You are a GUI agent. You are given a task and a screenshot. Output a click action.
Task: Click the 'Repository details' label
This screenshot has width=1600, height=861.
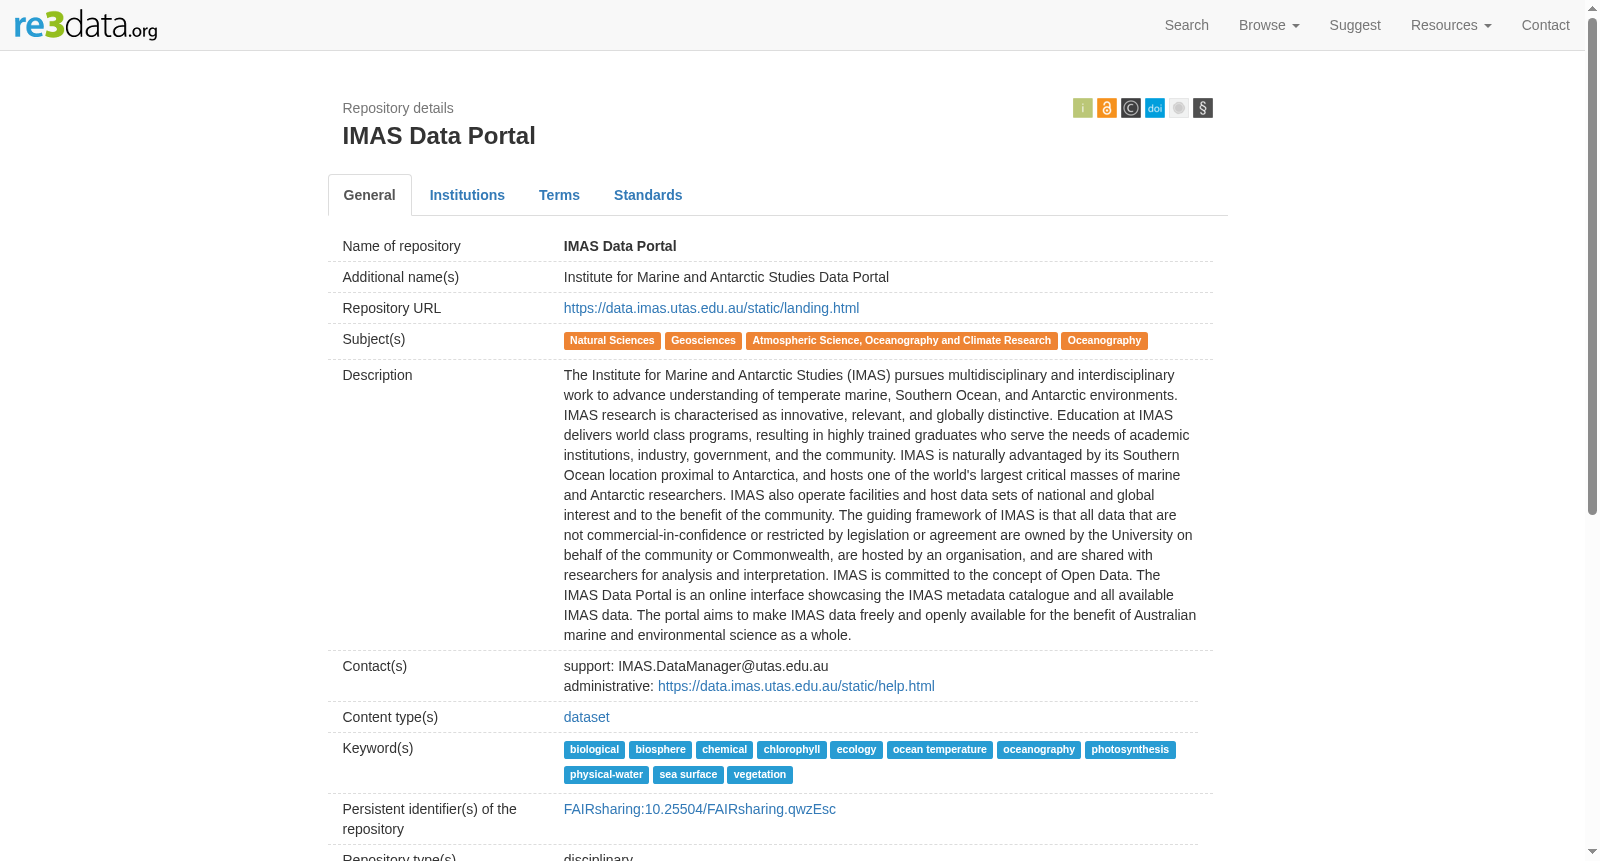(x=398, y=108)
